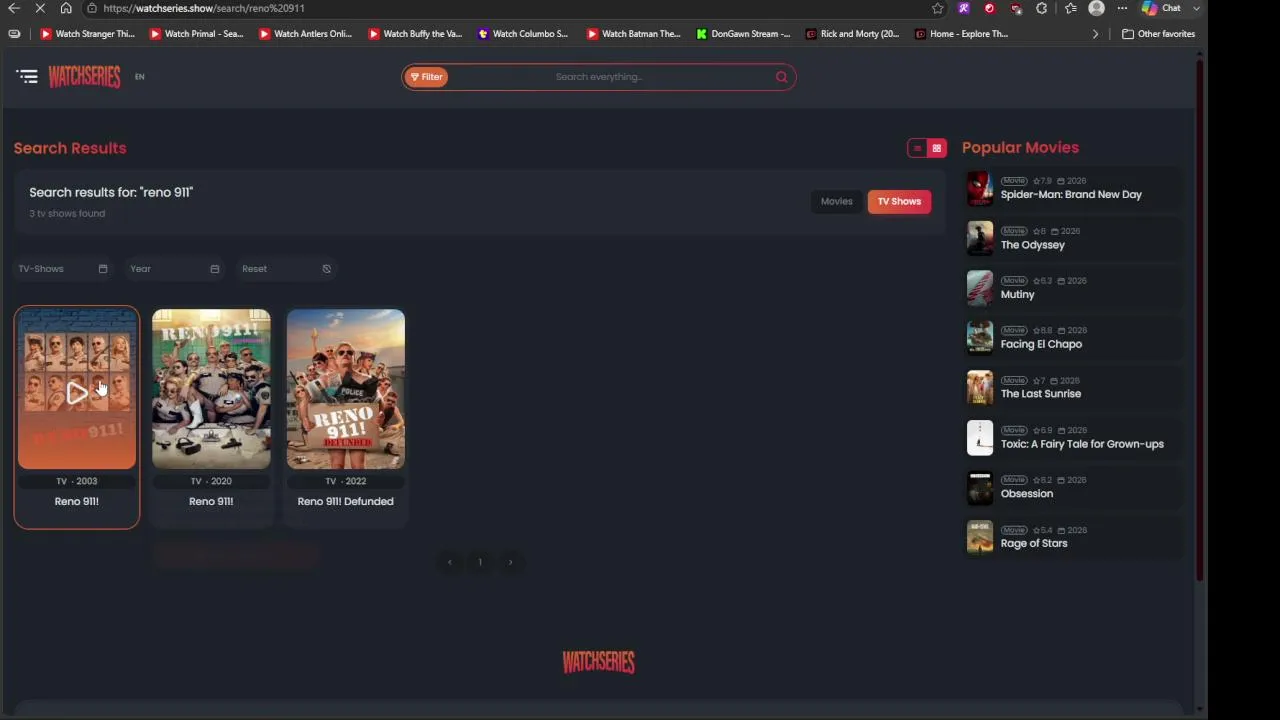Open Copilot Chat

(x=1161, y=8)
